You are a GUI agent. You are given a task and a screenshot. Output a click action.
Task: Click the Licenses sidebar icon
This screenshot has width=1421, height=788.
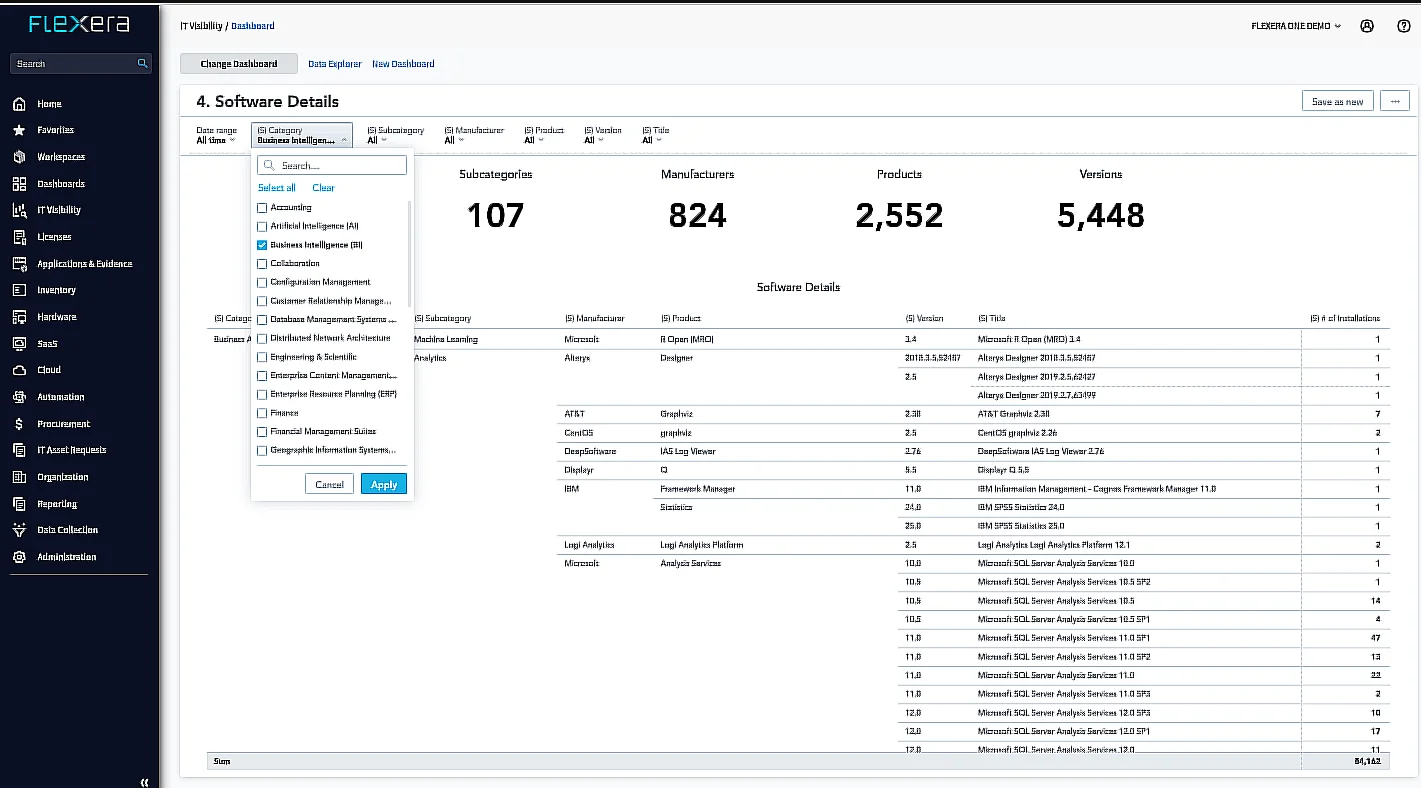18,237
